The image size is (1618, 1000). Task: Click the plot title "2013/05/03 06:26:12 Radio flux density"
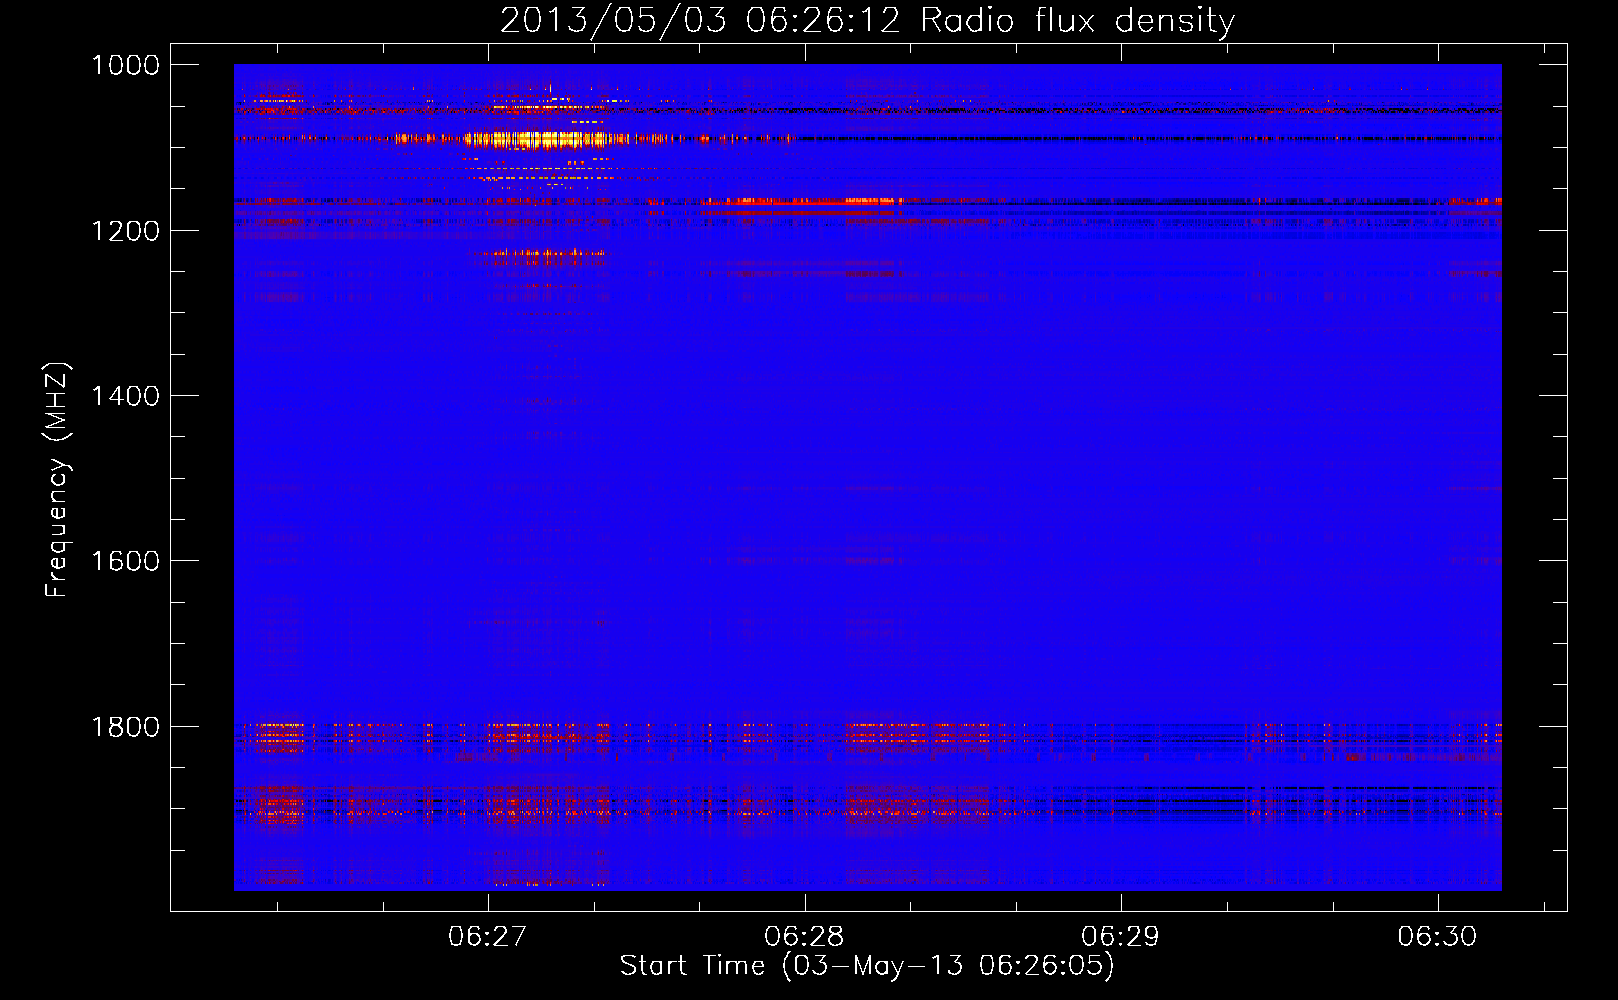coord(867,20)
